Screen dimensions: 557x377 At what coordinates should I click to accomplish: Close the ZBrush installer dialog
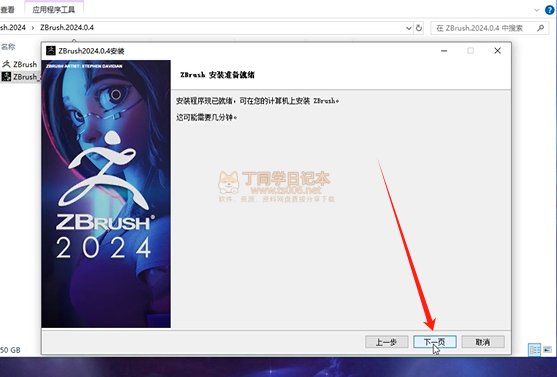coord(497,51)
